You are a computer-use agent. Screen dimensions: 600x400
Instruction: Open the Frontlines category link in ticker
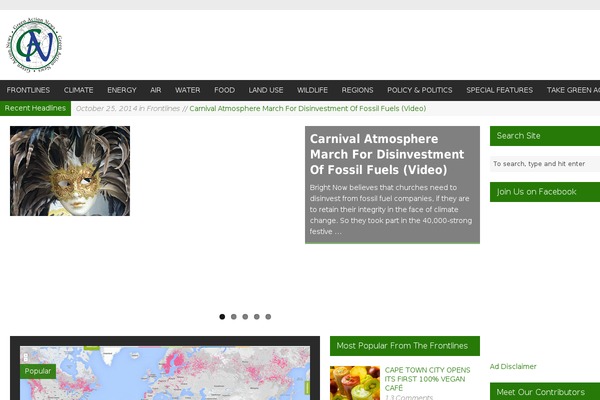163,109
